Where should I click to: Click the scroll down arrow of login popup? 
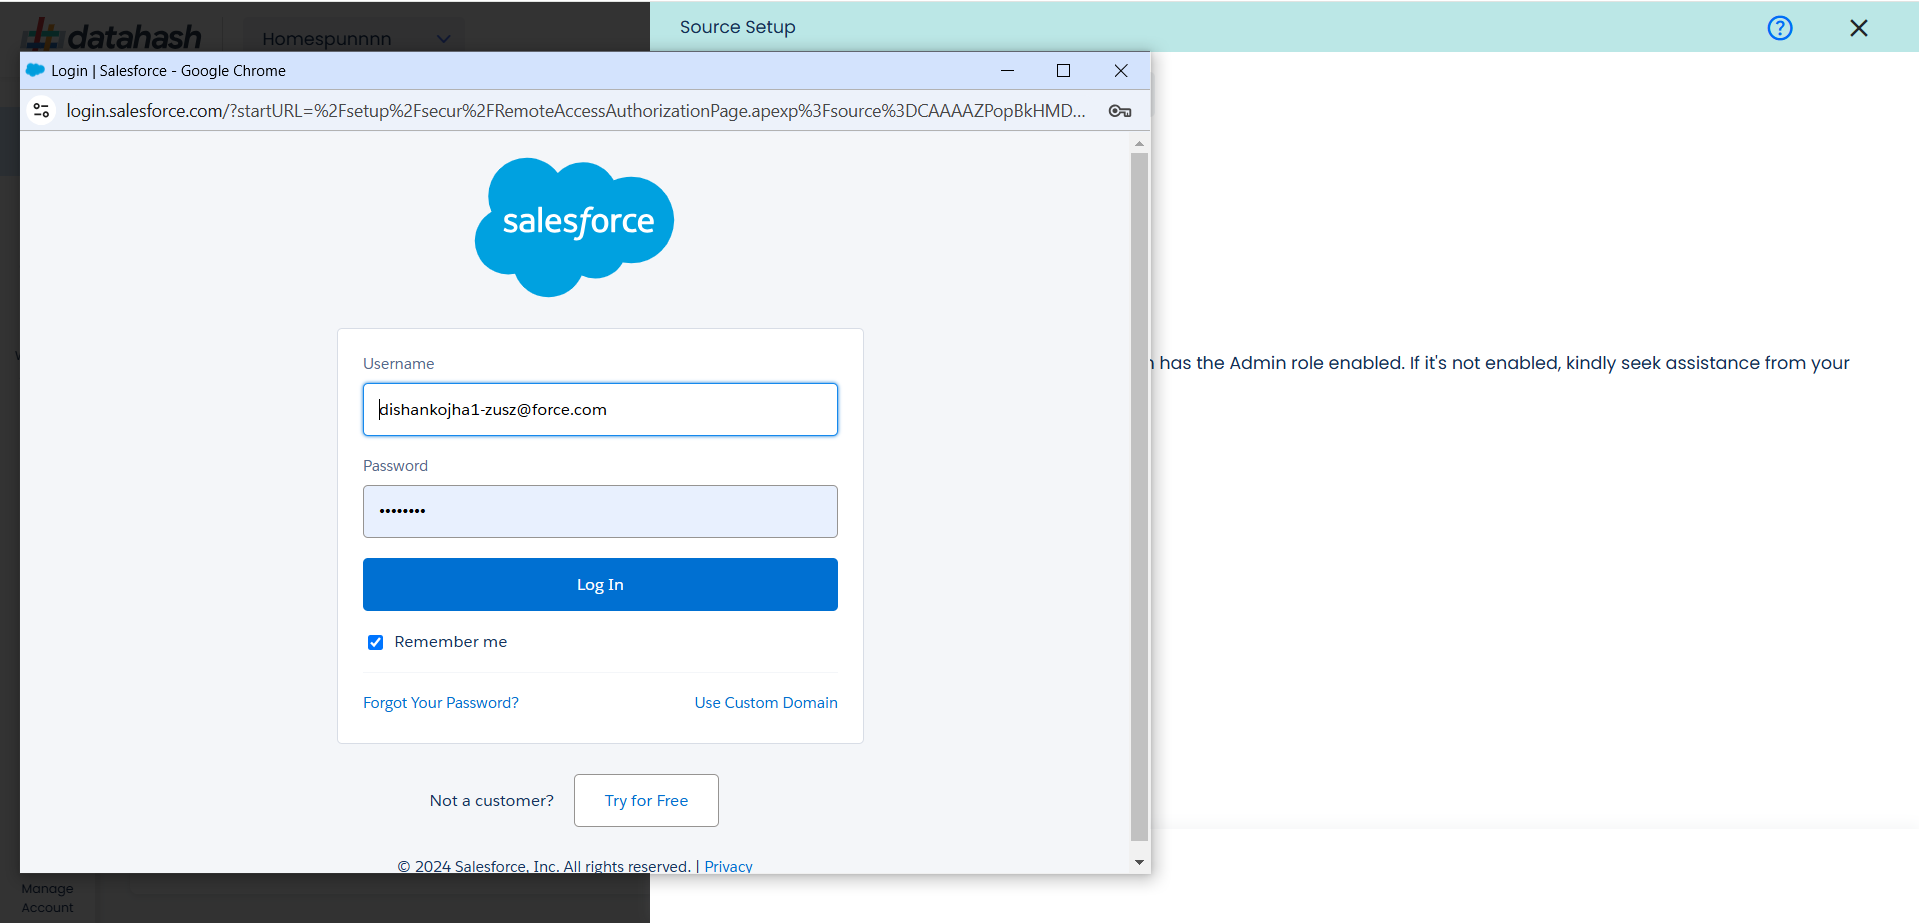click(x=1139, y=862)
